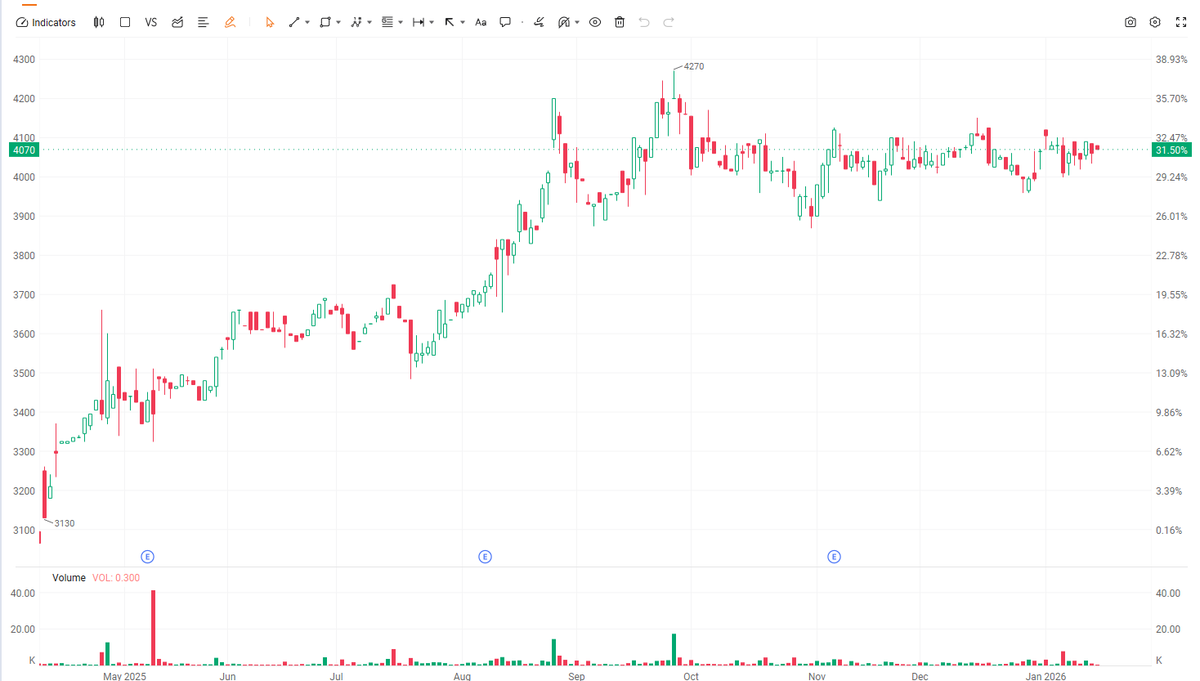This screenshot has width=1200, height=681.
Task: Select the trend line drawing tool
Action: click(x=294, y=22)
